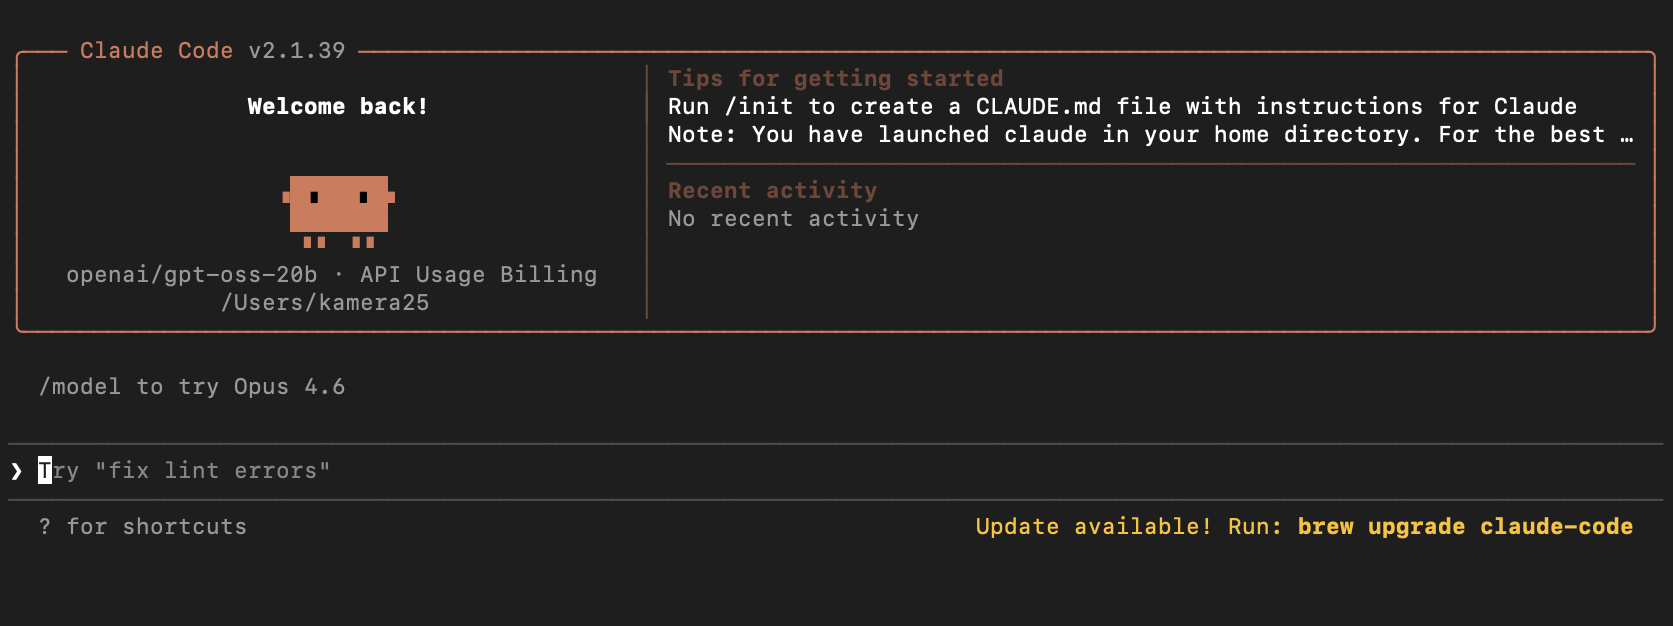The height and width of the screenshot is (626, 1673).
Task: Click the "? for shortcuts" hint
Action: [143, 527]
